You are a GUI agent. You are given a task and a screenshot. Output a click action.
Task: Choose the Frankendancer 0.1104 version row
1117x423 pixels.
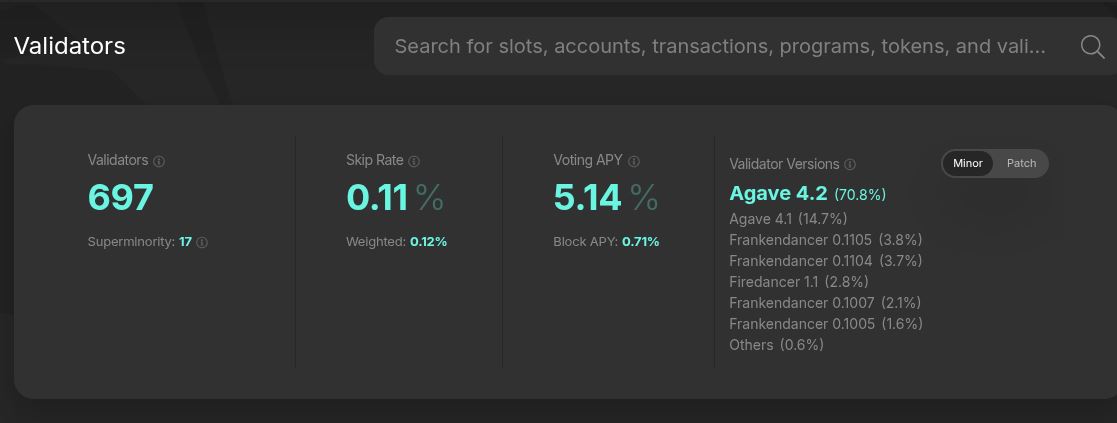826,261
